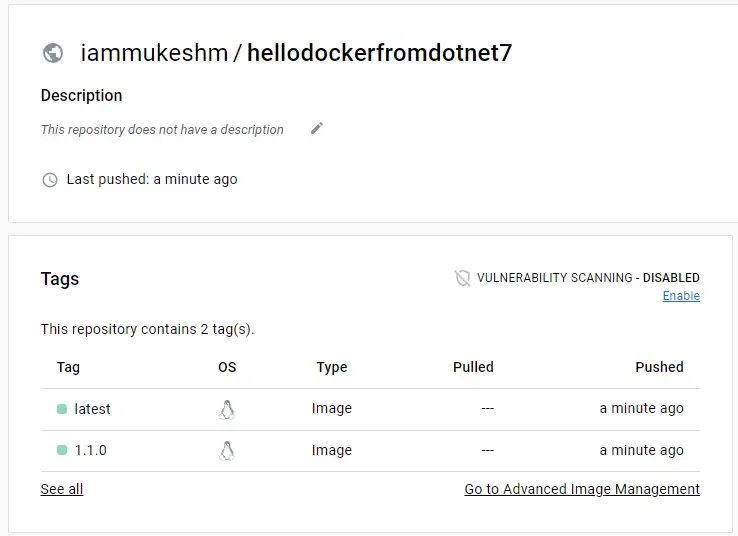The height and width of the screenshot is (536, 738).
Task: Enable vulnerability scanning via the Enable link
Action: [681, 296]
